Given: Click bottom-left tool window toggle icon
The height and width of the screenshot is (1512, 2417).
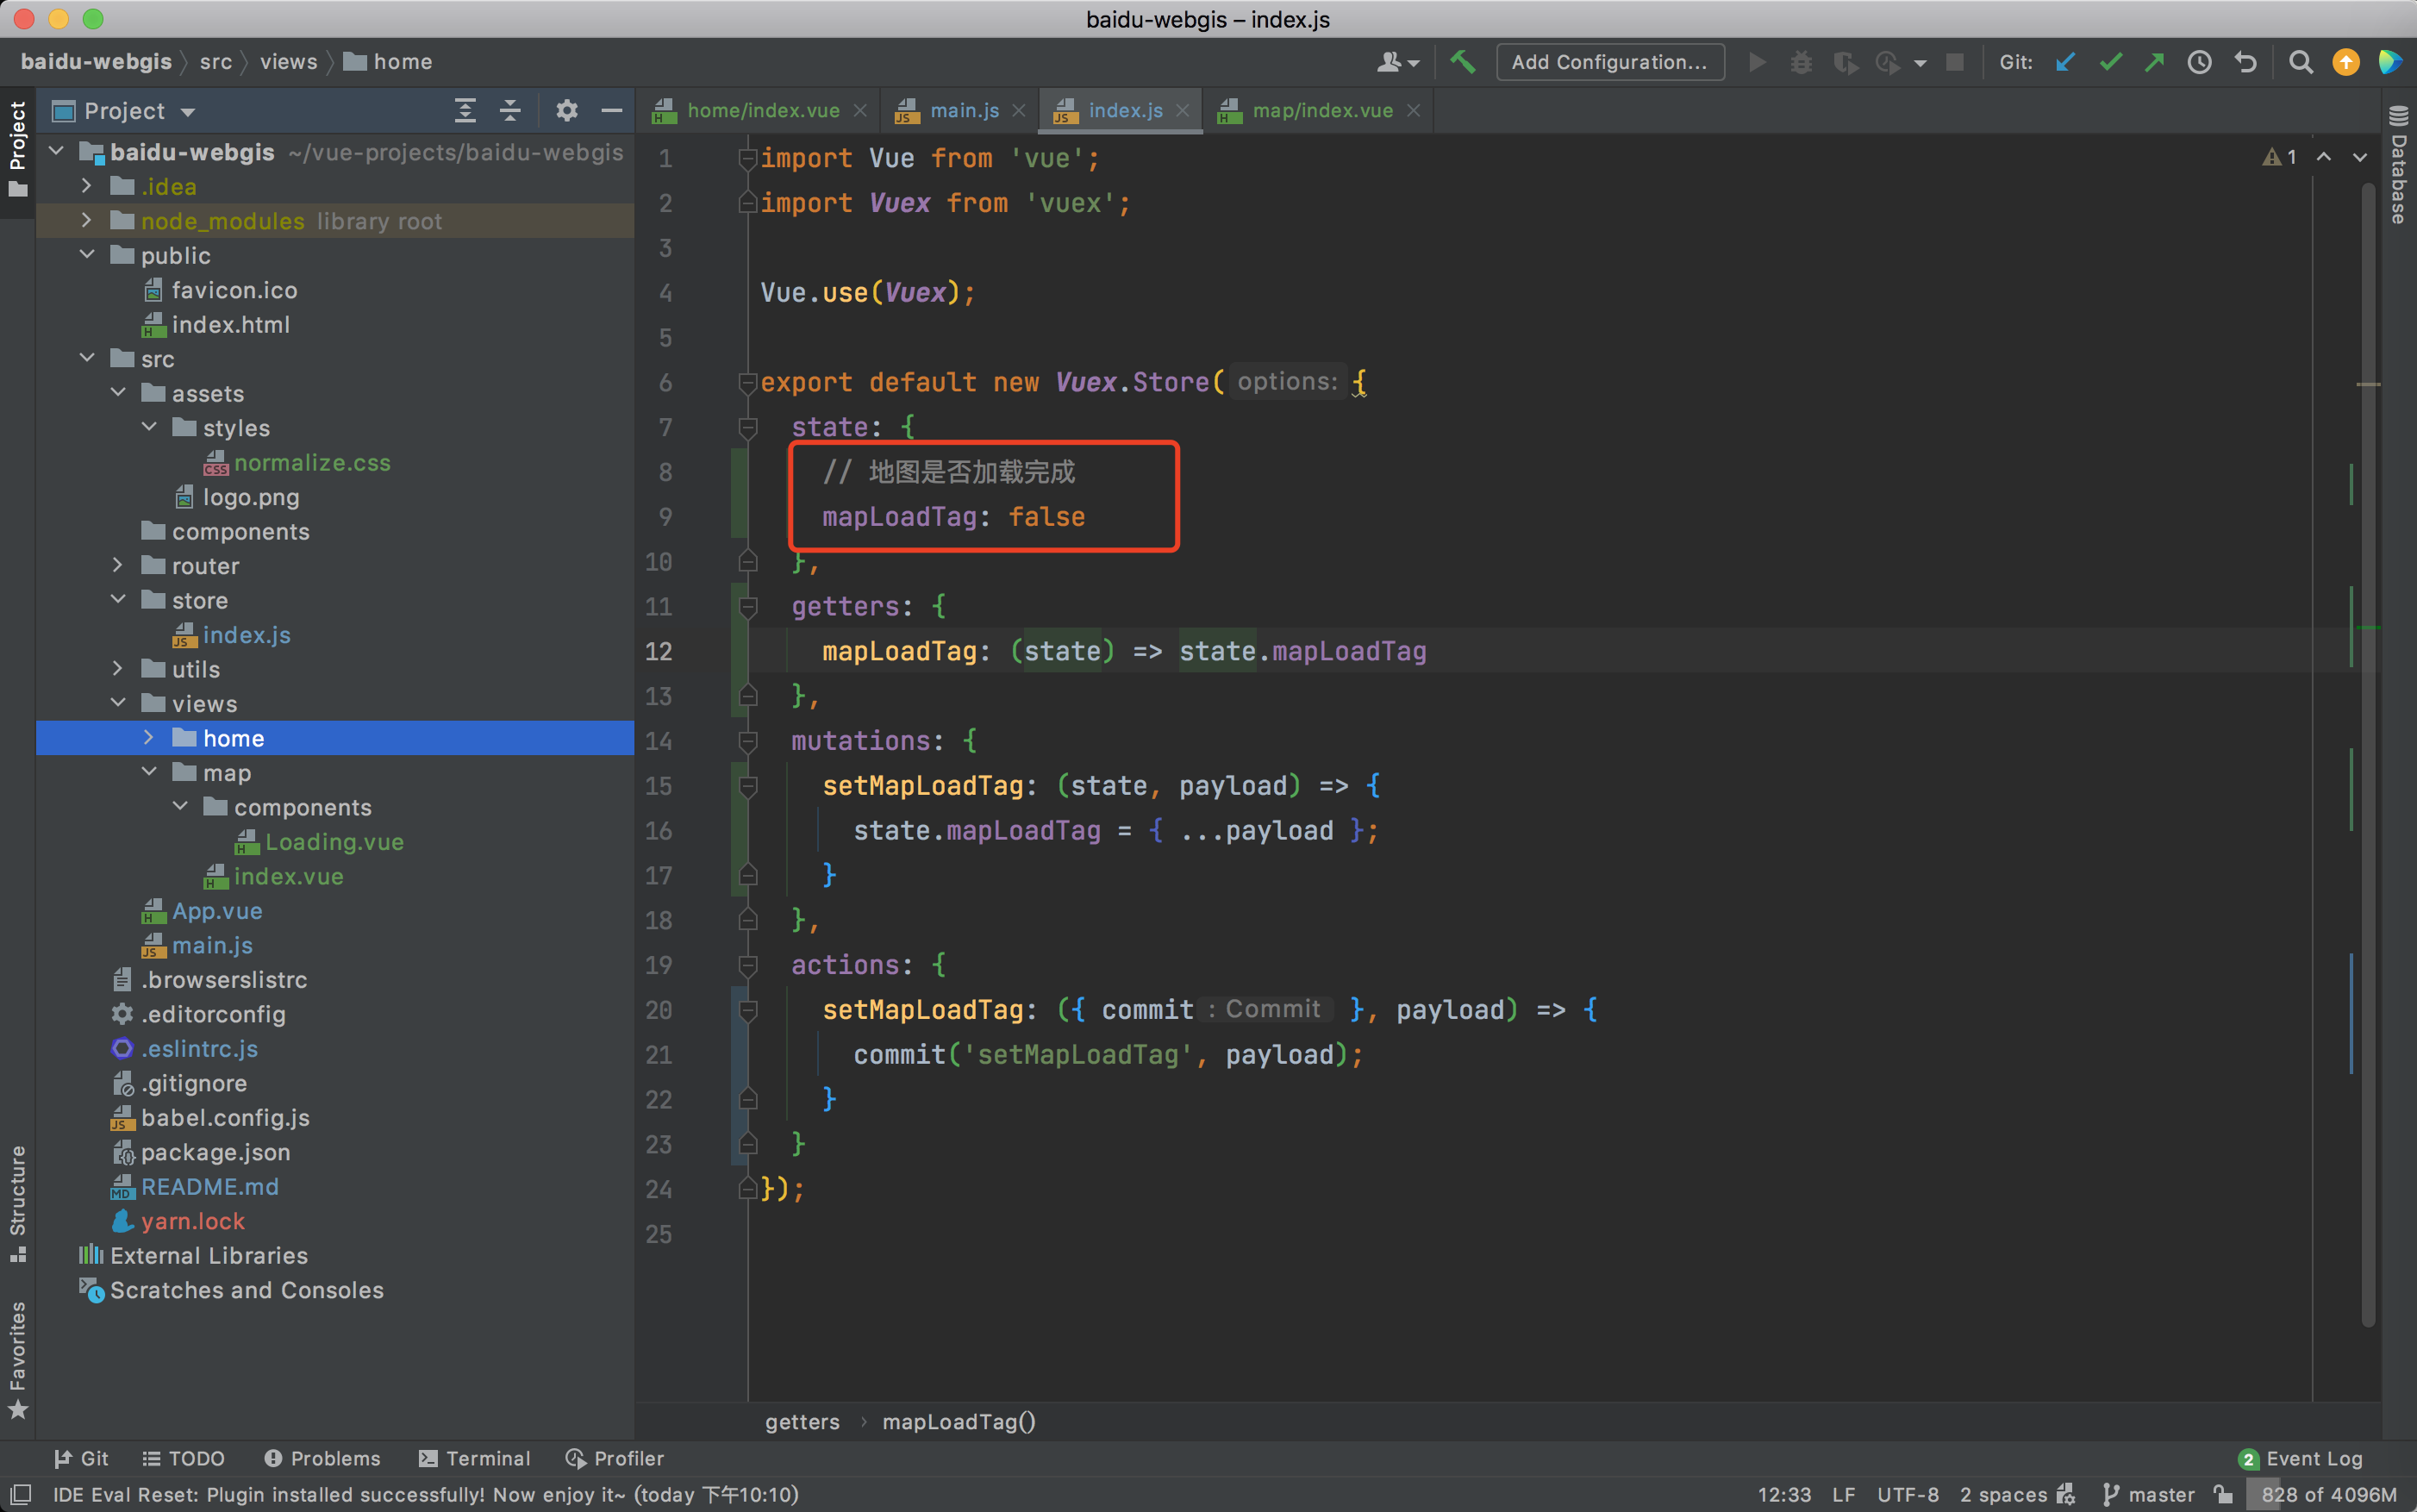Looking at the screenshot, I should (x=20, y=1494).
